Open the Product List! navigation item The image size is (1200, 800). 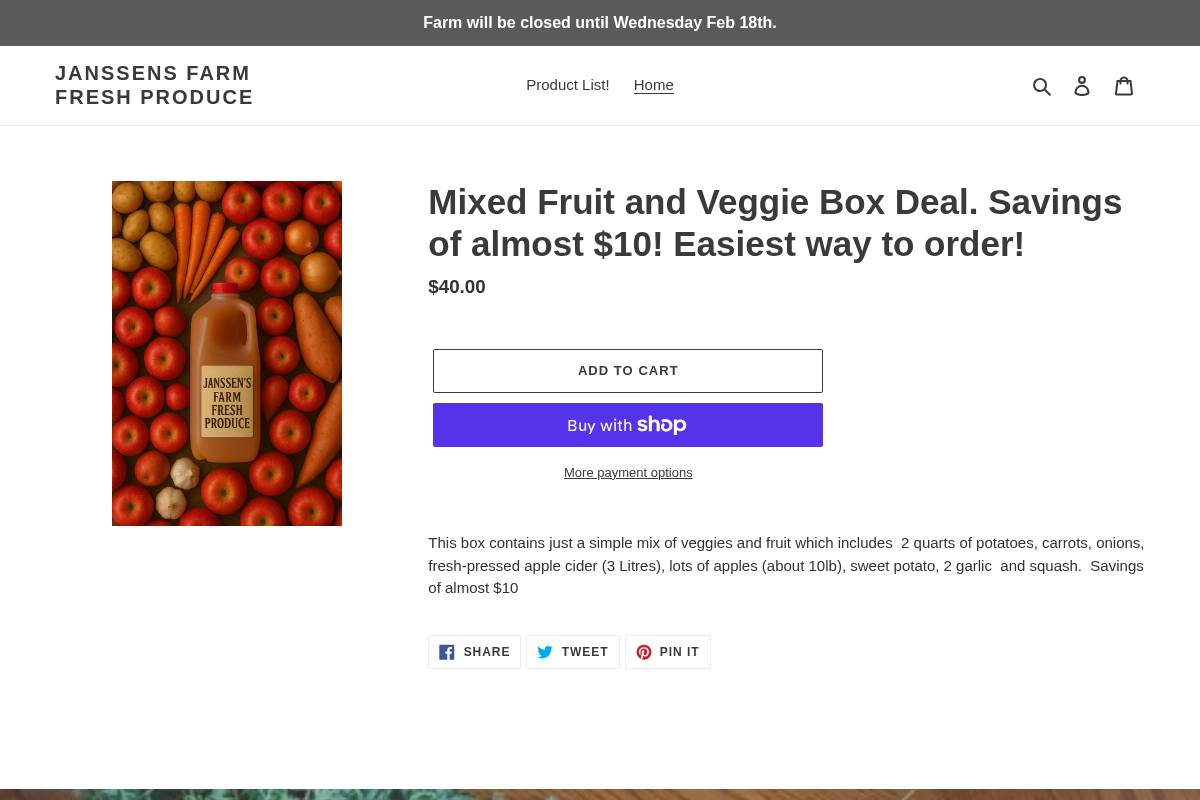tap(567, 85)
